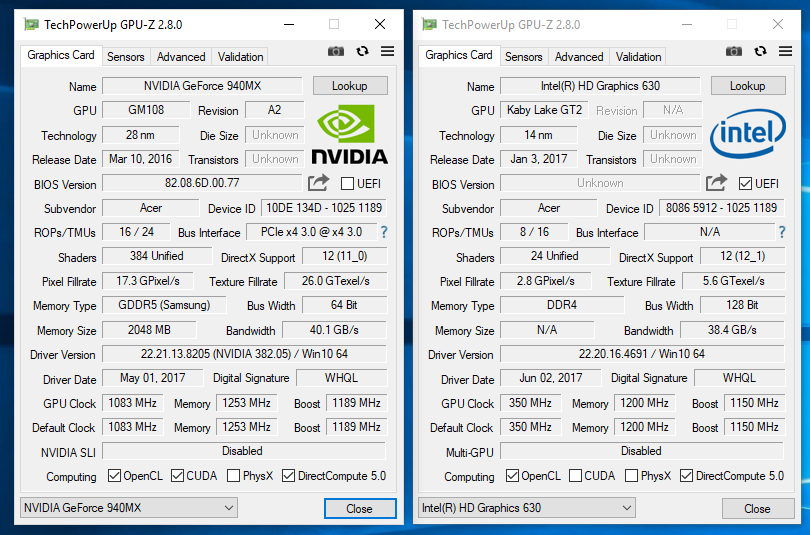This screenshot has width=810, height=535.
Task: Click GPU-Z app icon in NVIDIA window title bar
Action: (32, 24)
